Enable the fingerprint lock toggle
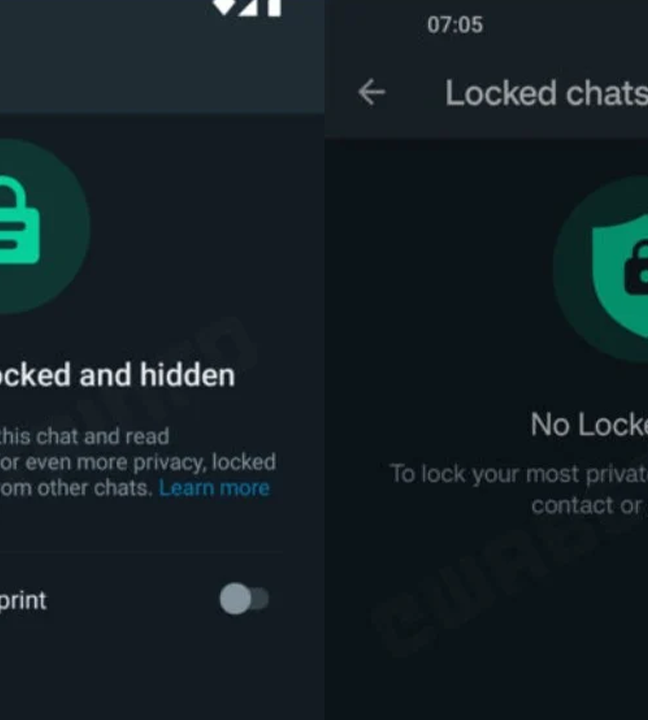The height and width of the screenshot is (720, 648). pyautogui.click(x=244, y=599)
